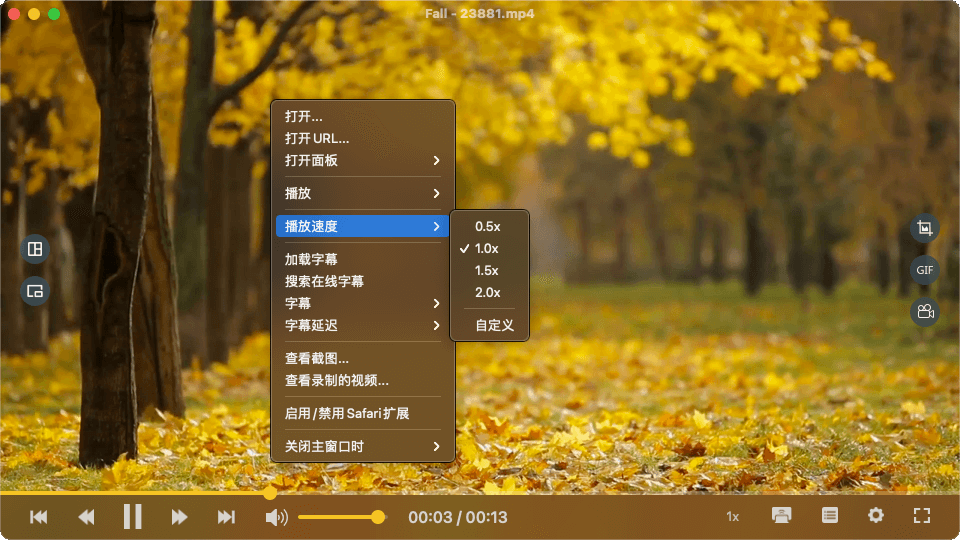
Task: Start screen recording with camera icon
Action: 924,312
